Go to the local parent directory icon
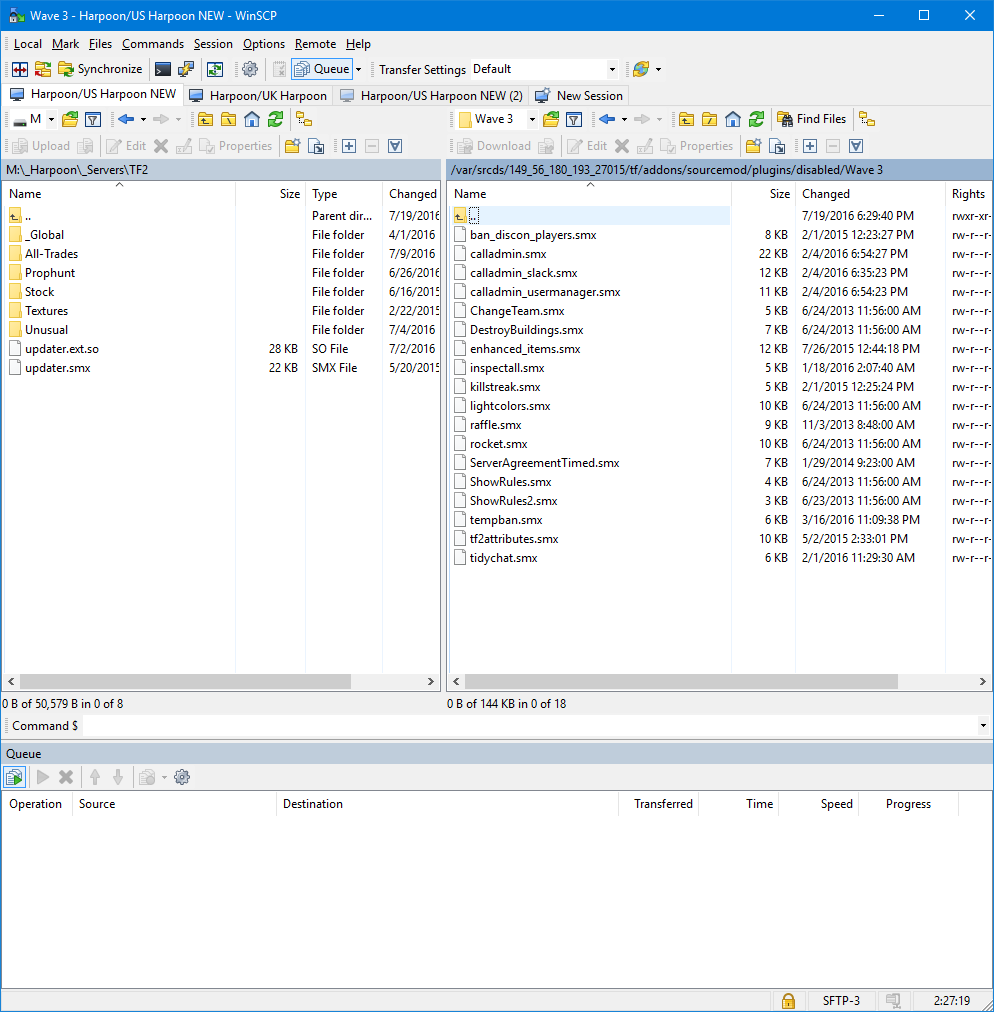The width and height of the screenshot is (994, 1012). [205, 119]
